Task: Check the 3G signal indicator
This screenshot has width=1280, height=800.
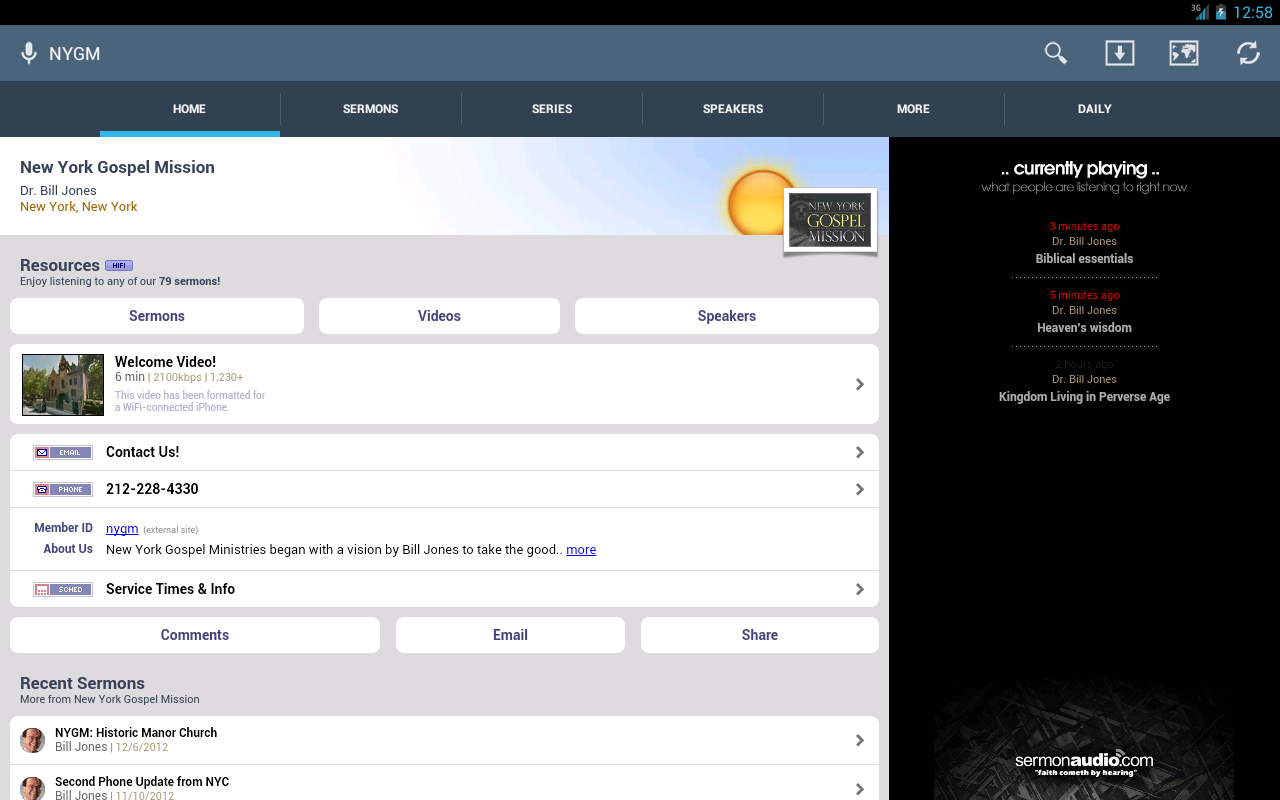Action: point(1199,12)
